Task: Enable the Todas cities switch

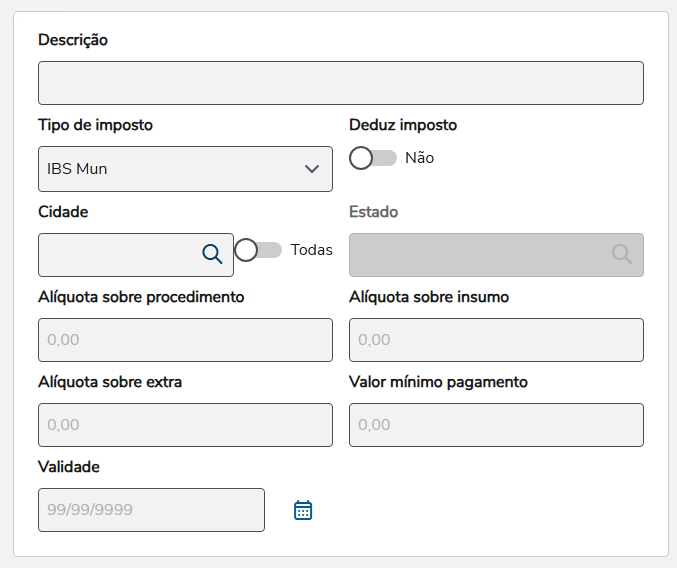Action: pyautogui.click(x=258, y=250)
